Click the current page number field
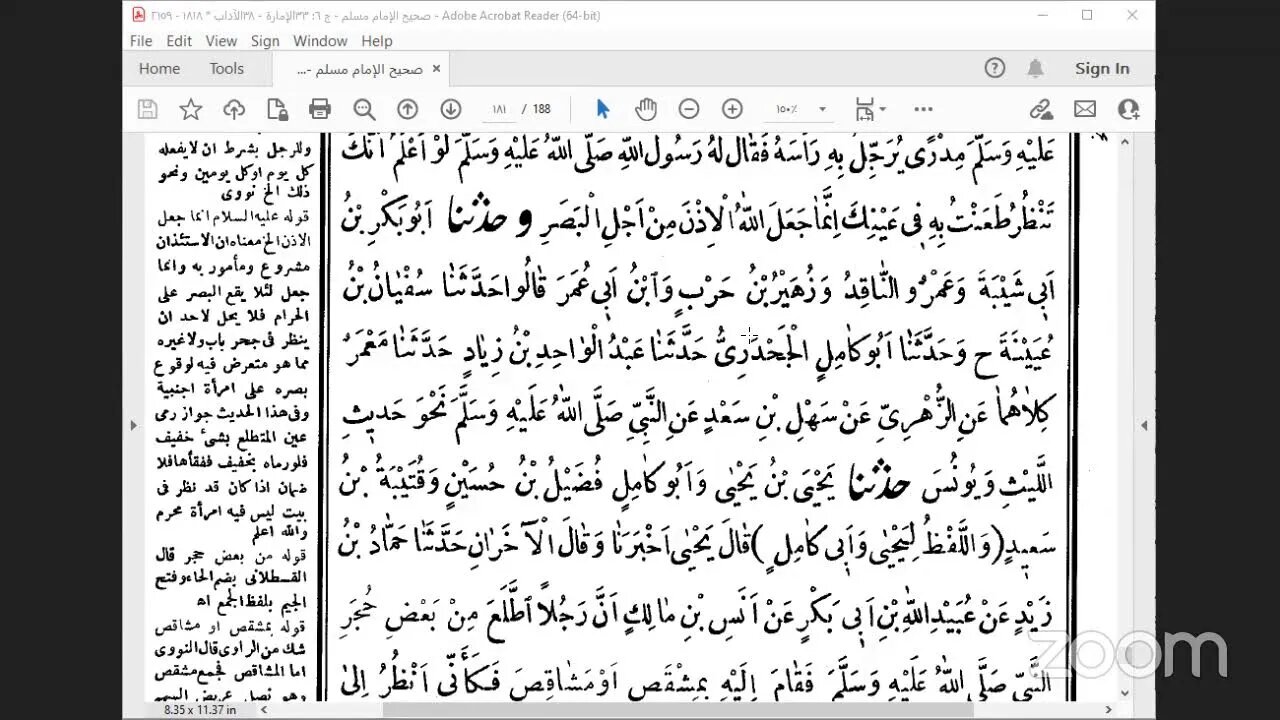Viewport: 1280px width, 720px height. point(498,109)
